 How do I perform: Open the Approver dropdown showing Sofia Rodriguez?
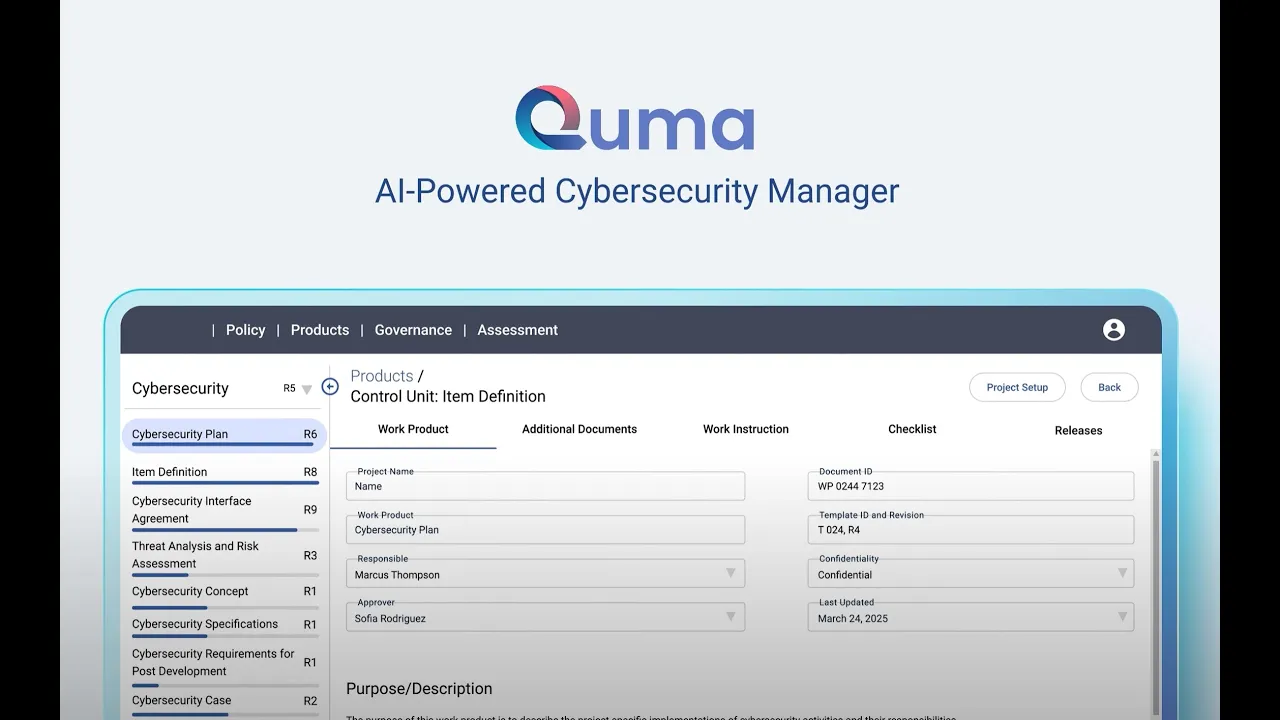pos(545,618)
